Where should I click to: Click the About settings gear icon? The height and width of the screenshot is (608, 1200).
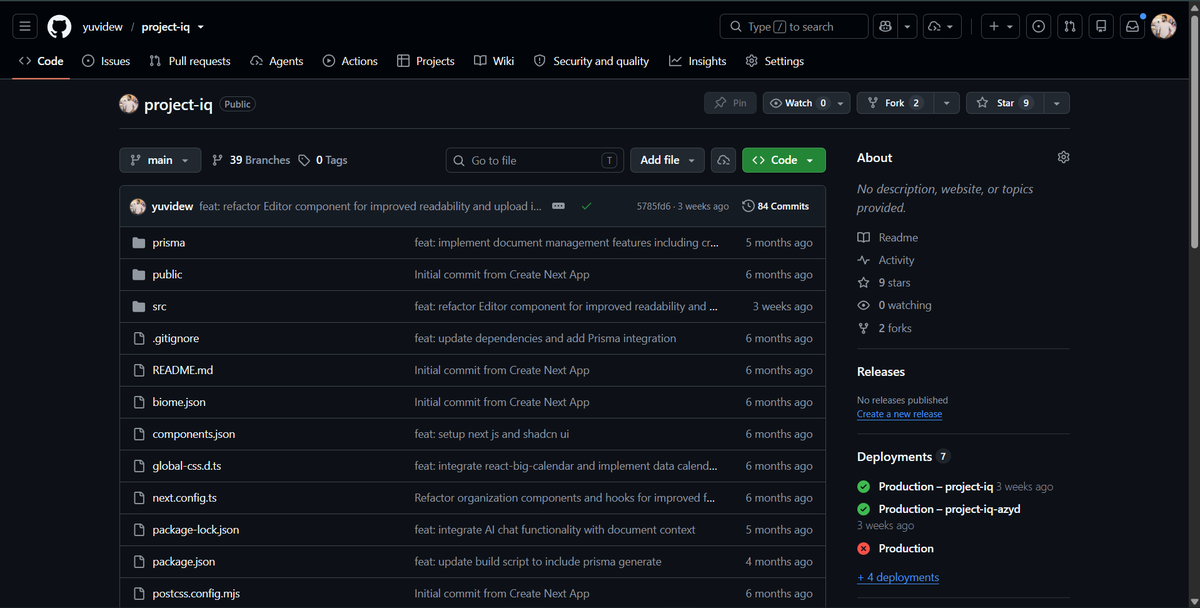coord(1063,157)
